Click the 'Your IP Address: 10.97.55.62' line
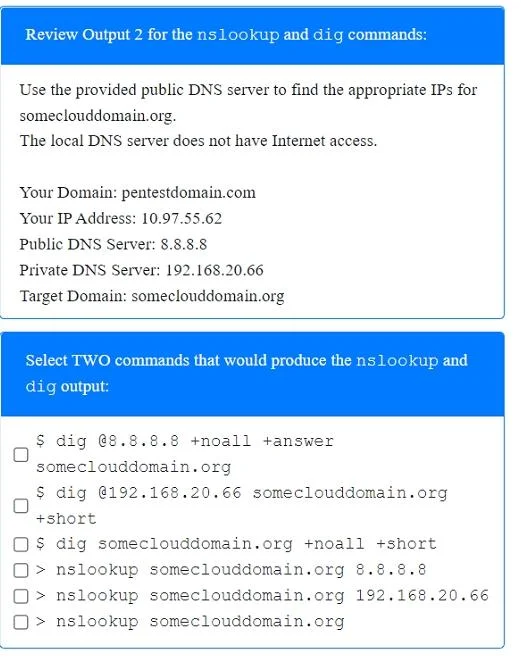The image size is (521, 670). (121, 218)
